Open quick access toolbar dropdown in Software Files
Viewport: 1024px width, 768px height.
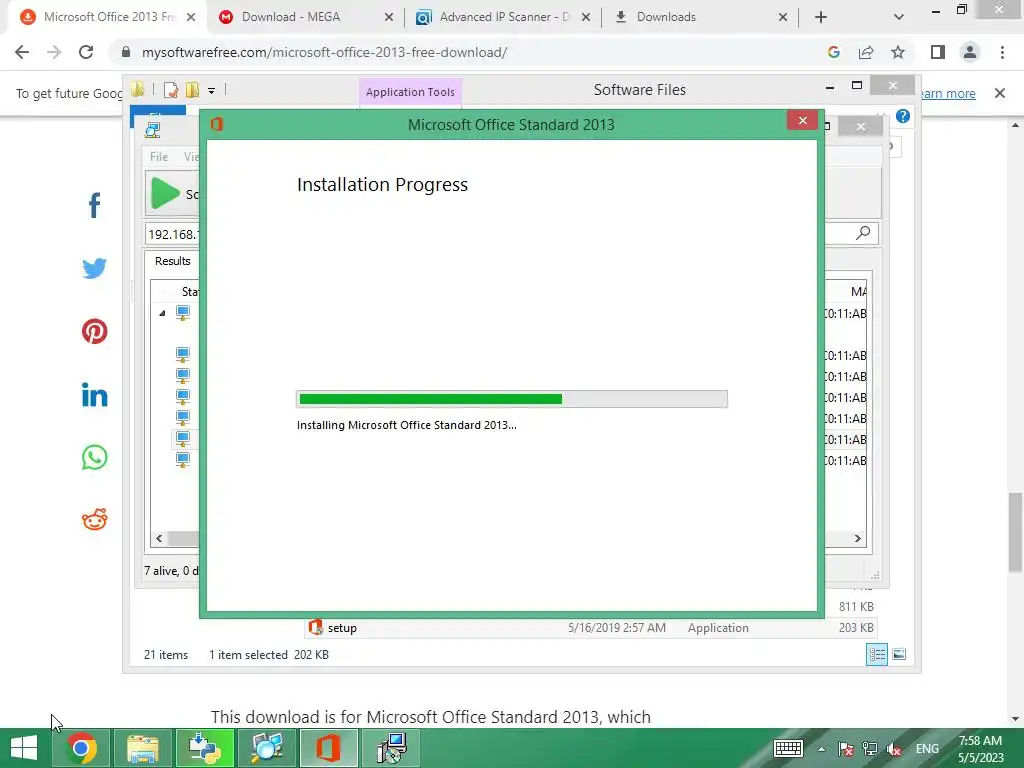212,91
